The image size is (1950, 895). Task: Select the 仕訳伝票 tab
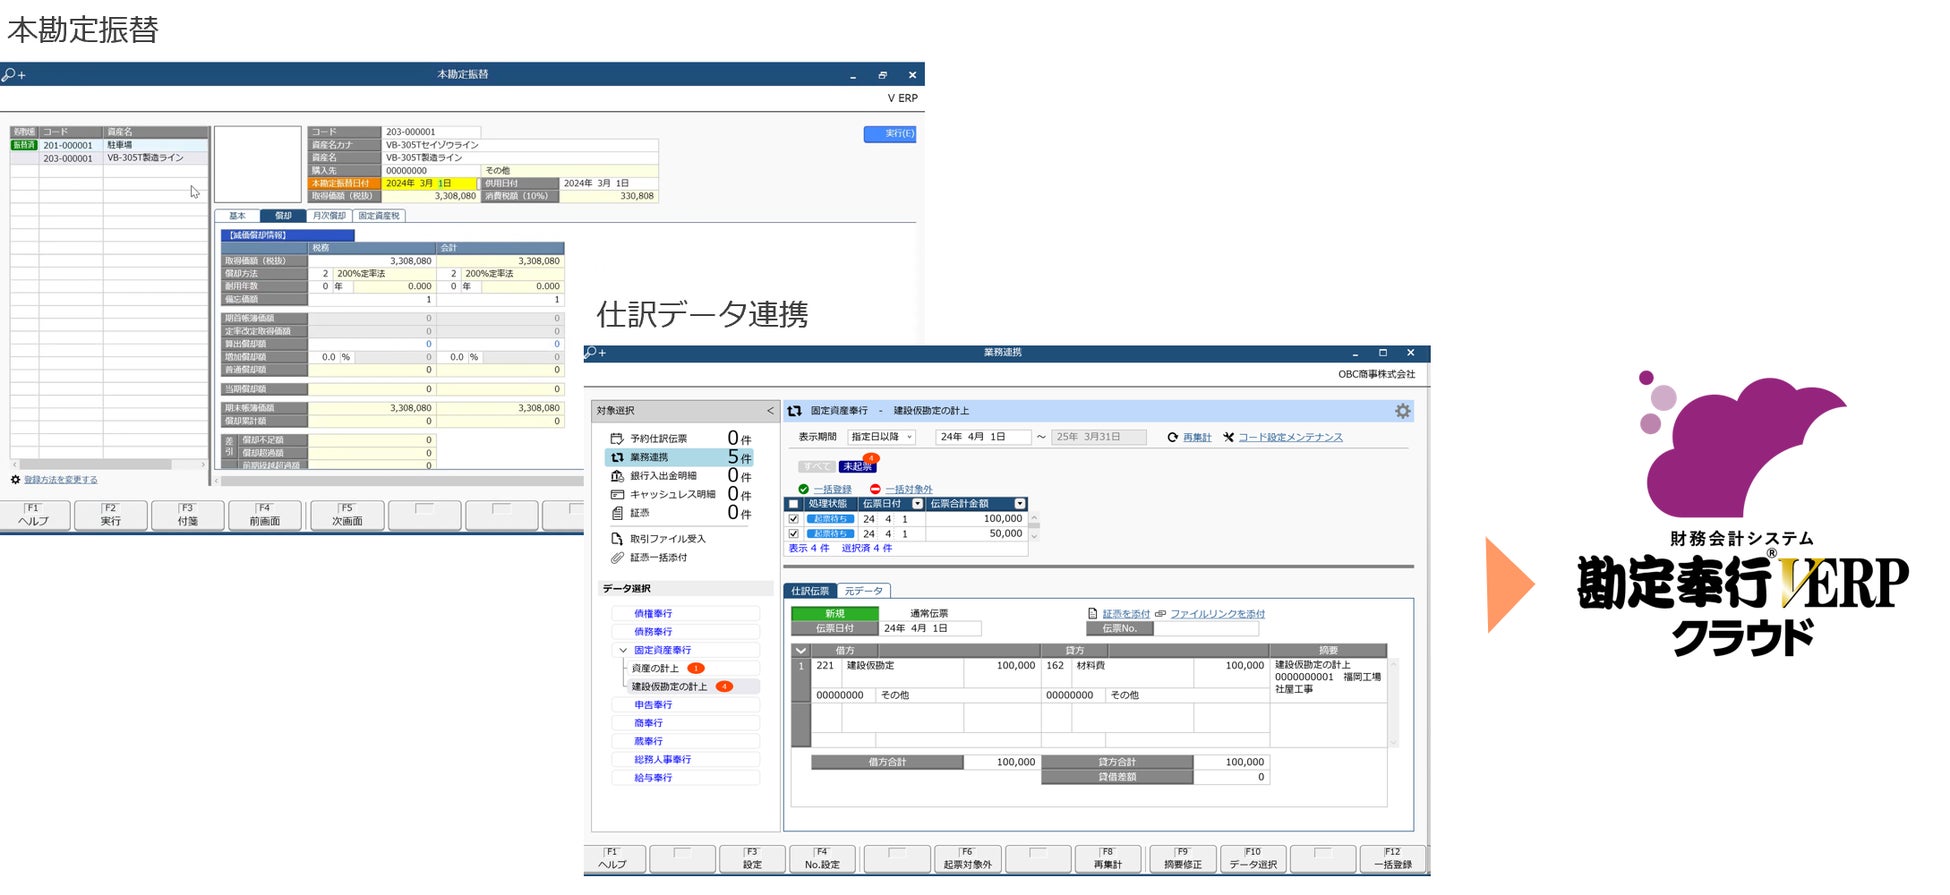point(811,591)
